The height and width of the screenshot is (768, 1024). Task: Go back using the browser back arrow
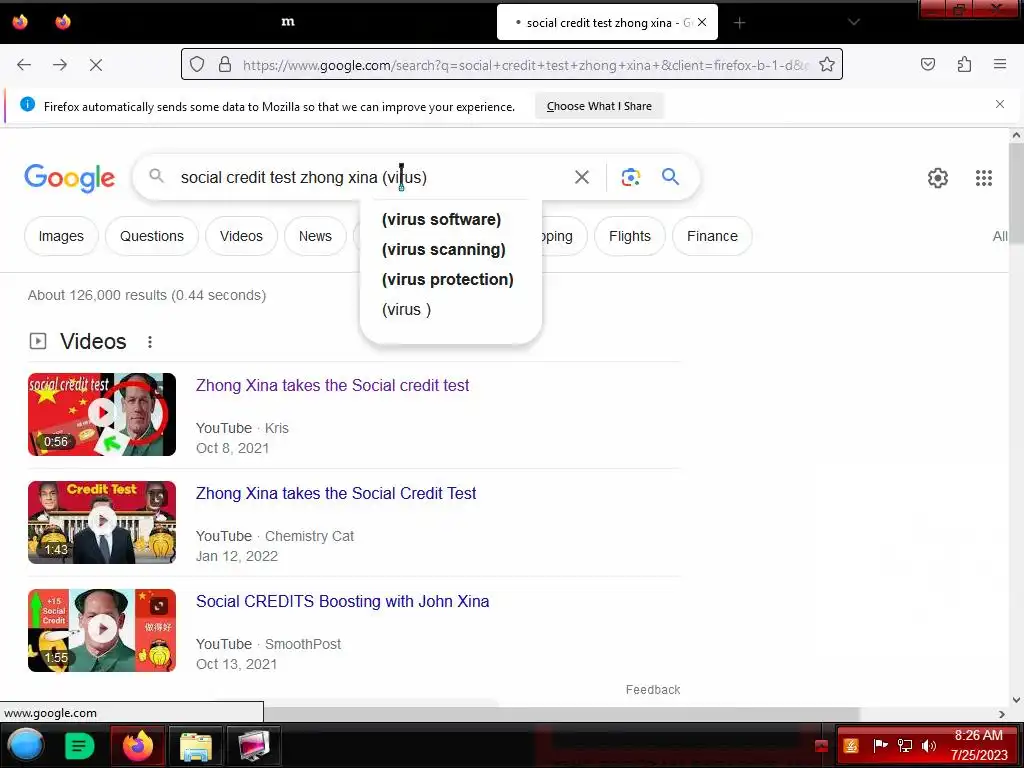pyautogui.click(x=24, y=65)
